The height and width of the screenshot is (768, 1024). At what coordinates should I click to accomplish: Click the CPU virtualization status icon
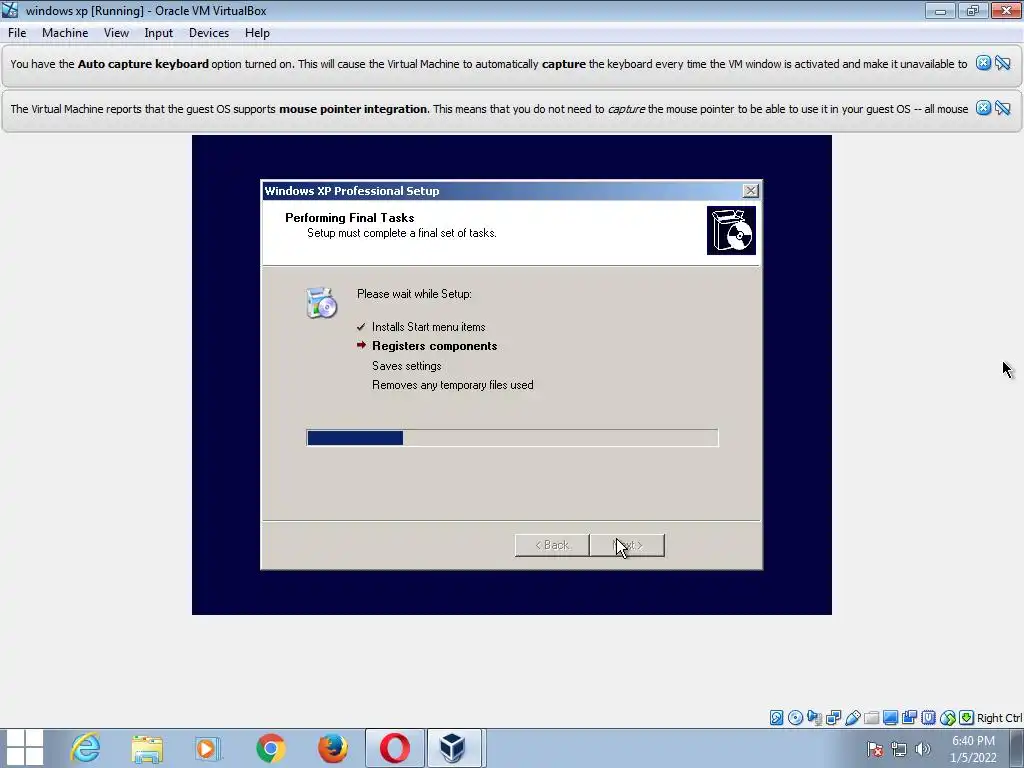pyautogui.click(x=928, y=718)
